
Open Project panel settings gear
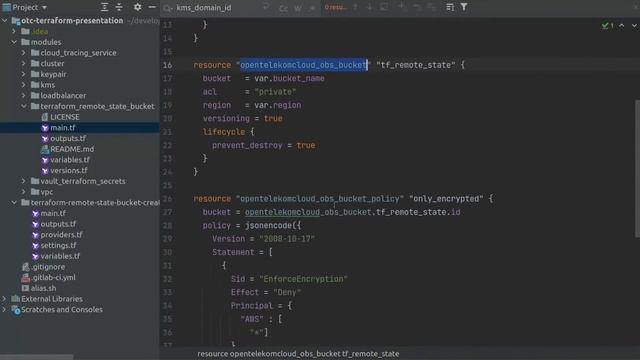[x=138, y=7]
